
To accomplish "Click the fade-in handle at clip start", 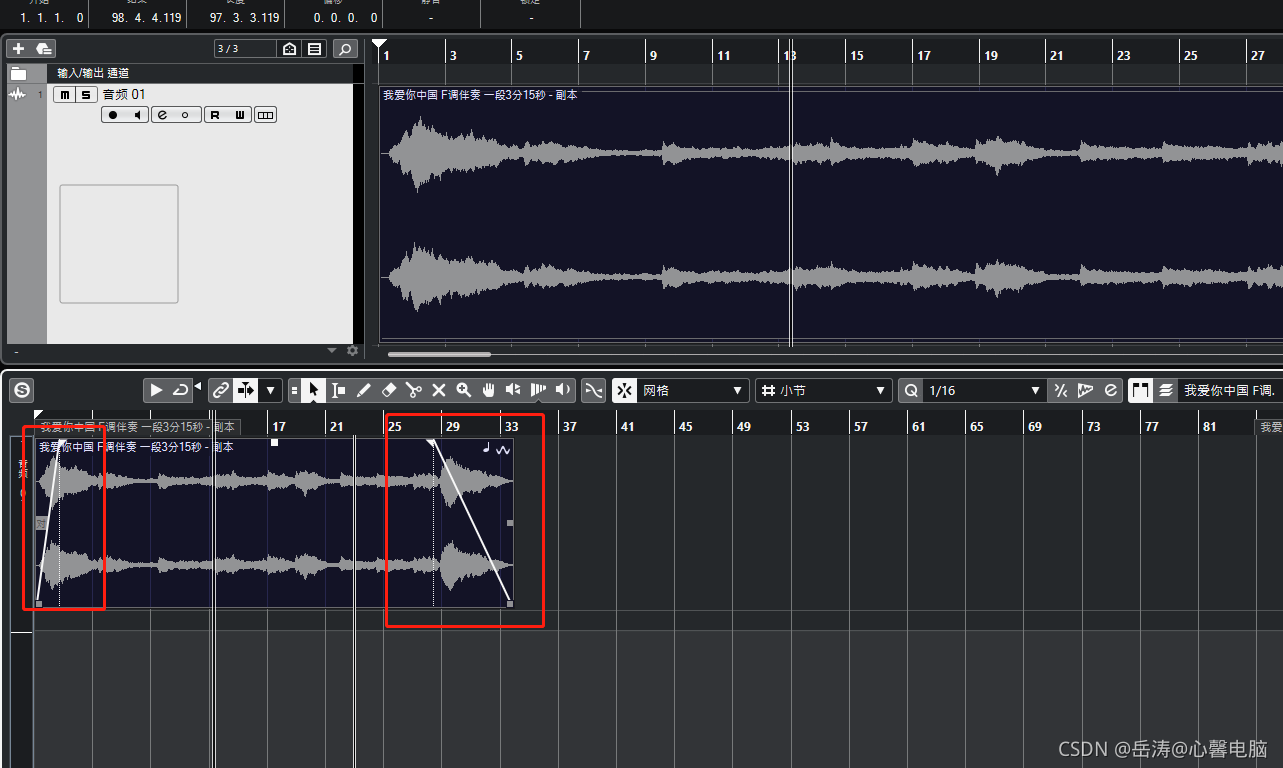I will pos(61,441).
